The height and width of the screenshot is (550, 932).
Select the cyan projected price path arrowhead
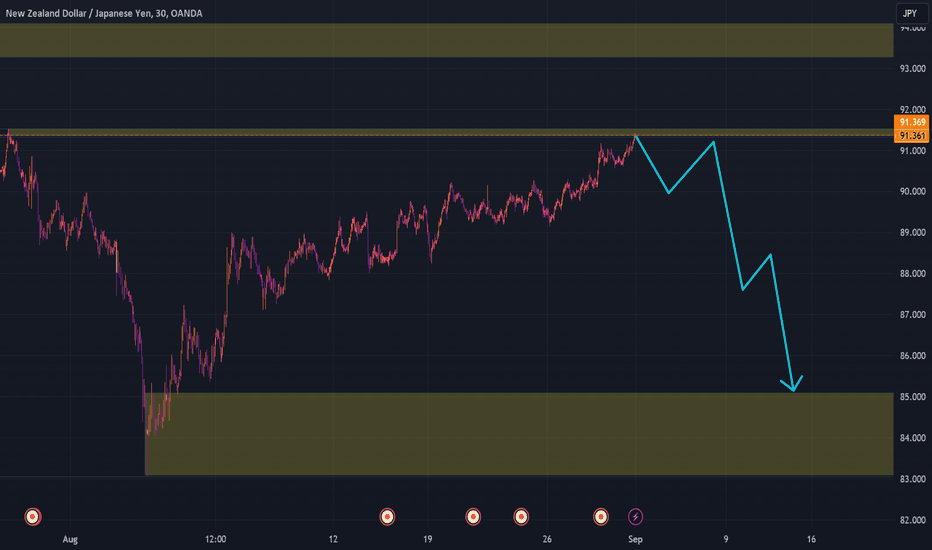[x=793, y=385]
